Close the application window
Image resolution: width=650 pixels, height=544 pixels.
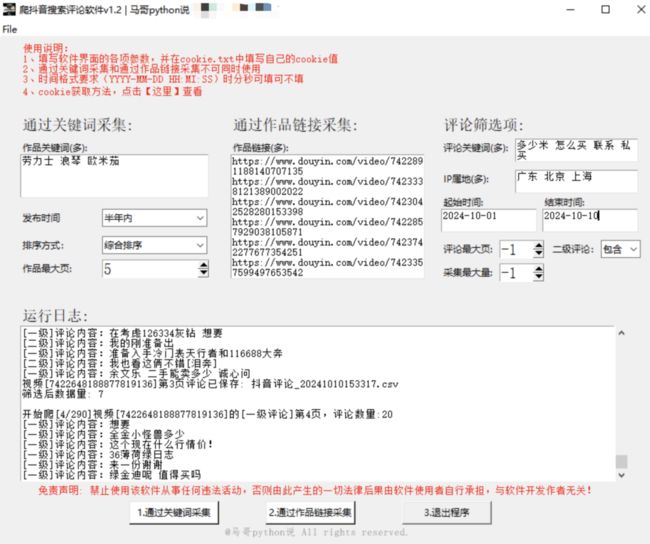[640, 9]
